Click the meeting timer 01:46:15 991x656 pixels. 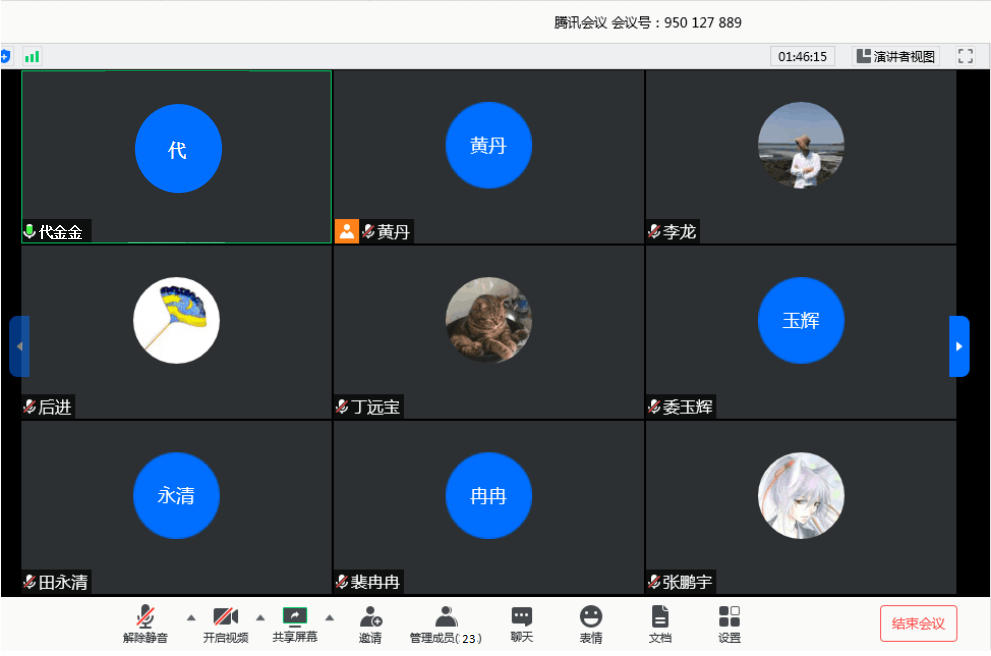point(803,56)
